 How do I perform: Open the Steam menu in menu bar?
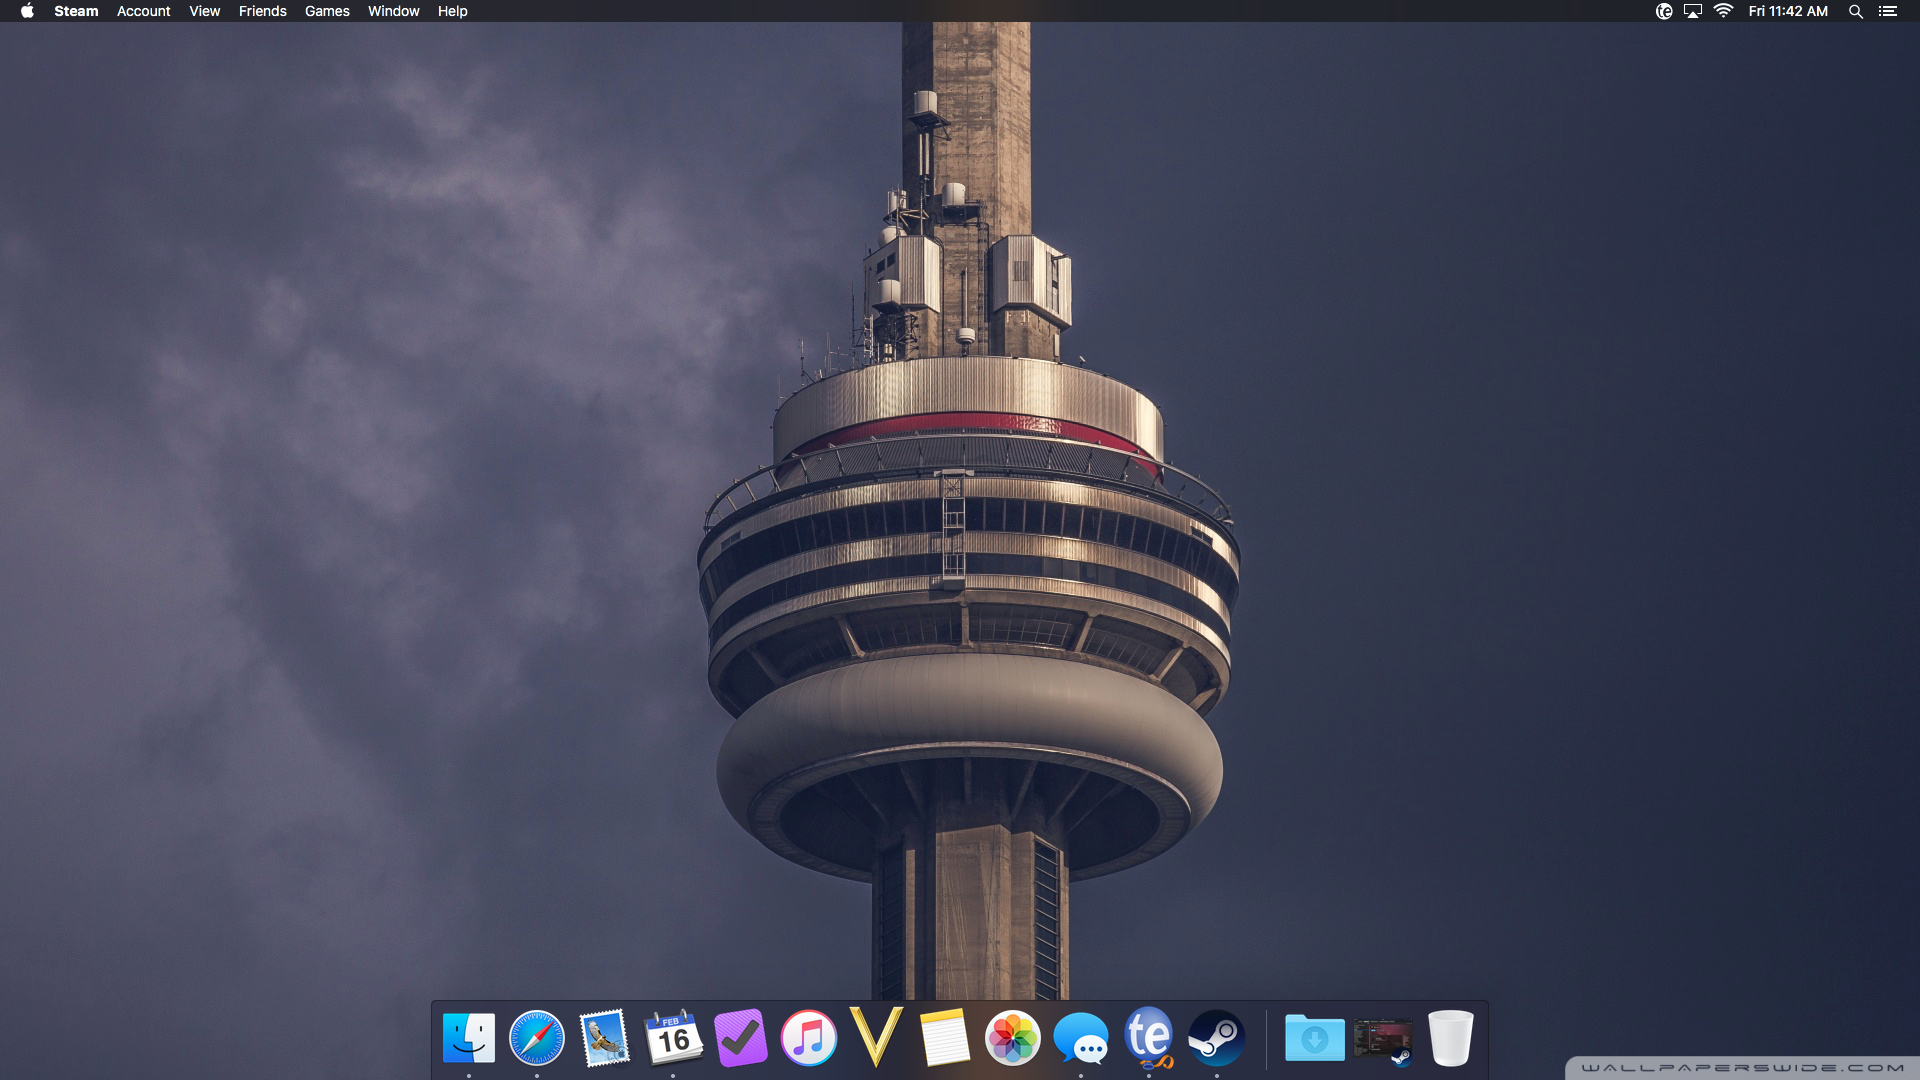click(76, 11)
